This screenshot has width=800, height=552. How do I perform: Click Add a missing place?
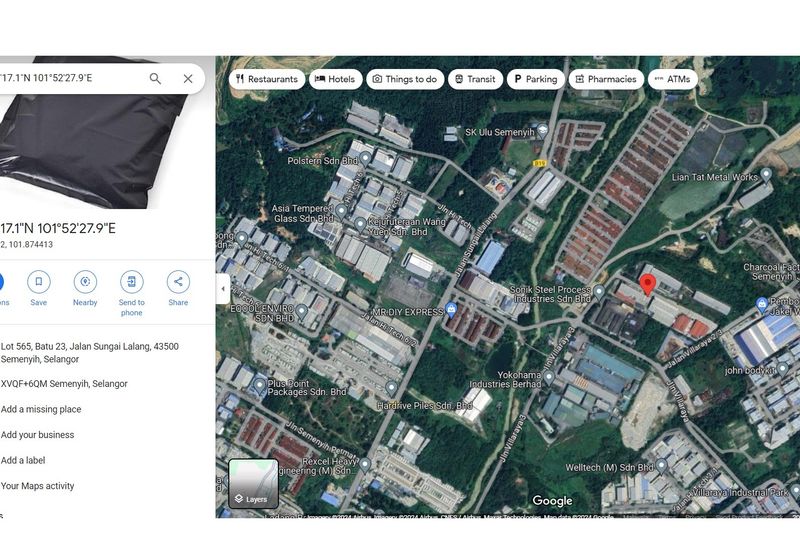(x=41, y=409)
